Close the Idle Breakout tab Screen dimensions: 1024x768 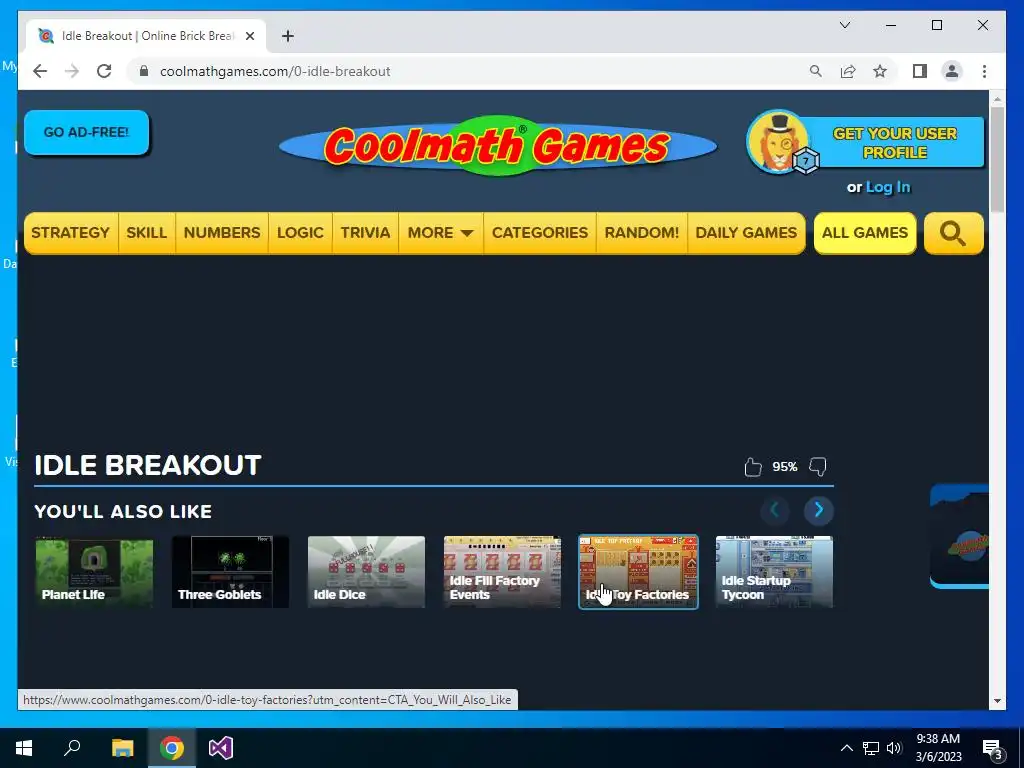[249, 36]
